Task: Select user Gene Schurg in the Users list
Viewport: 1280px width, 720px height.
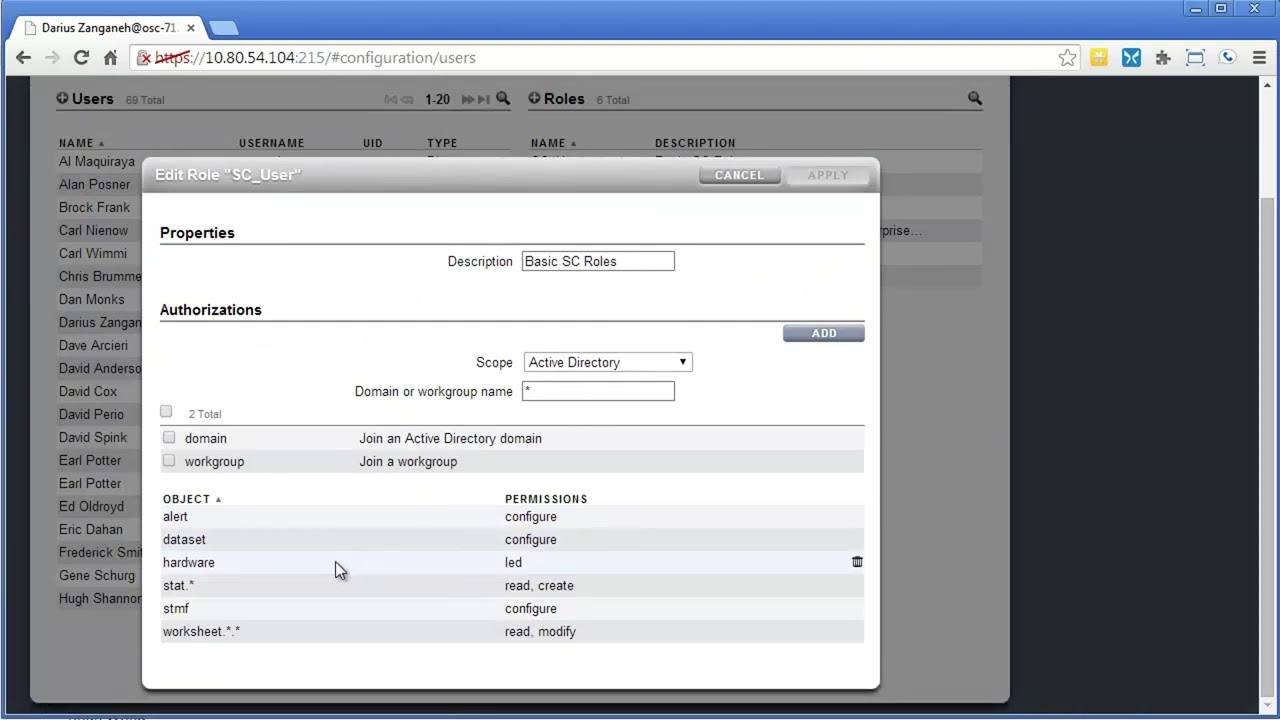Action: tap(97, 575)
